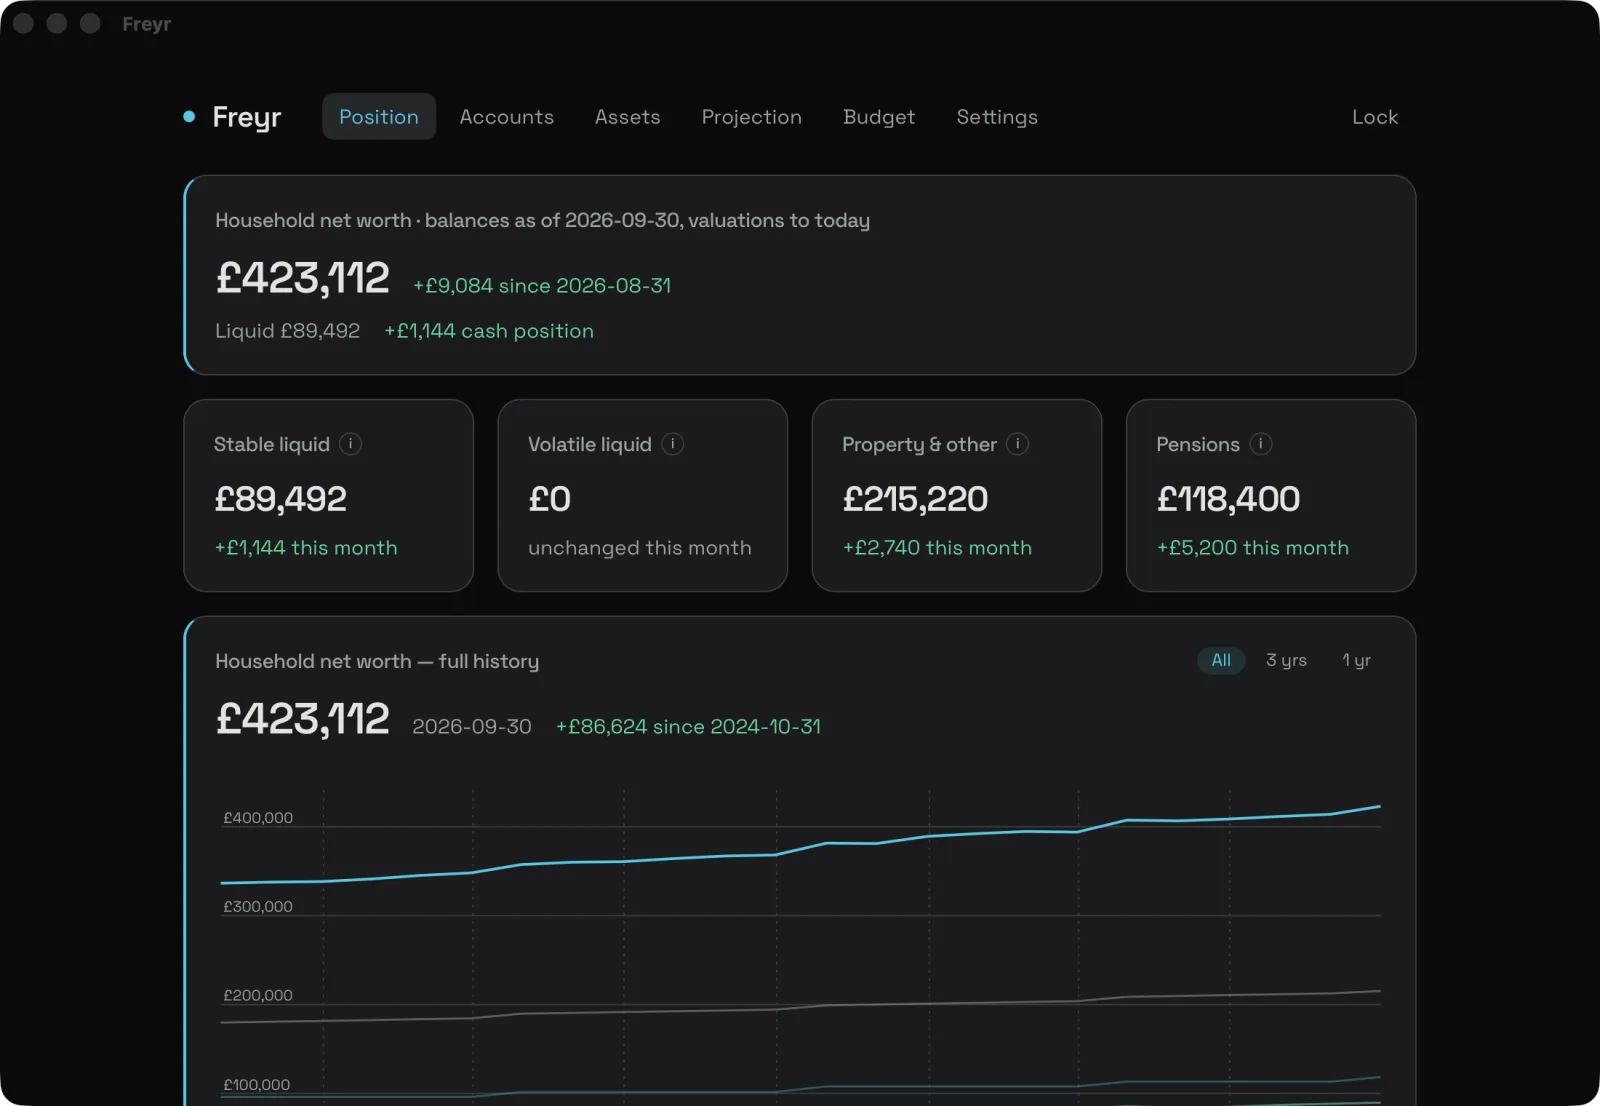Click '+£2,740 this month' text
Image resolution: width=1600 pixels, height=1106 pixels.
point(937,548)
